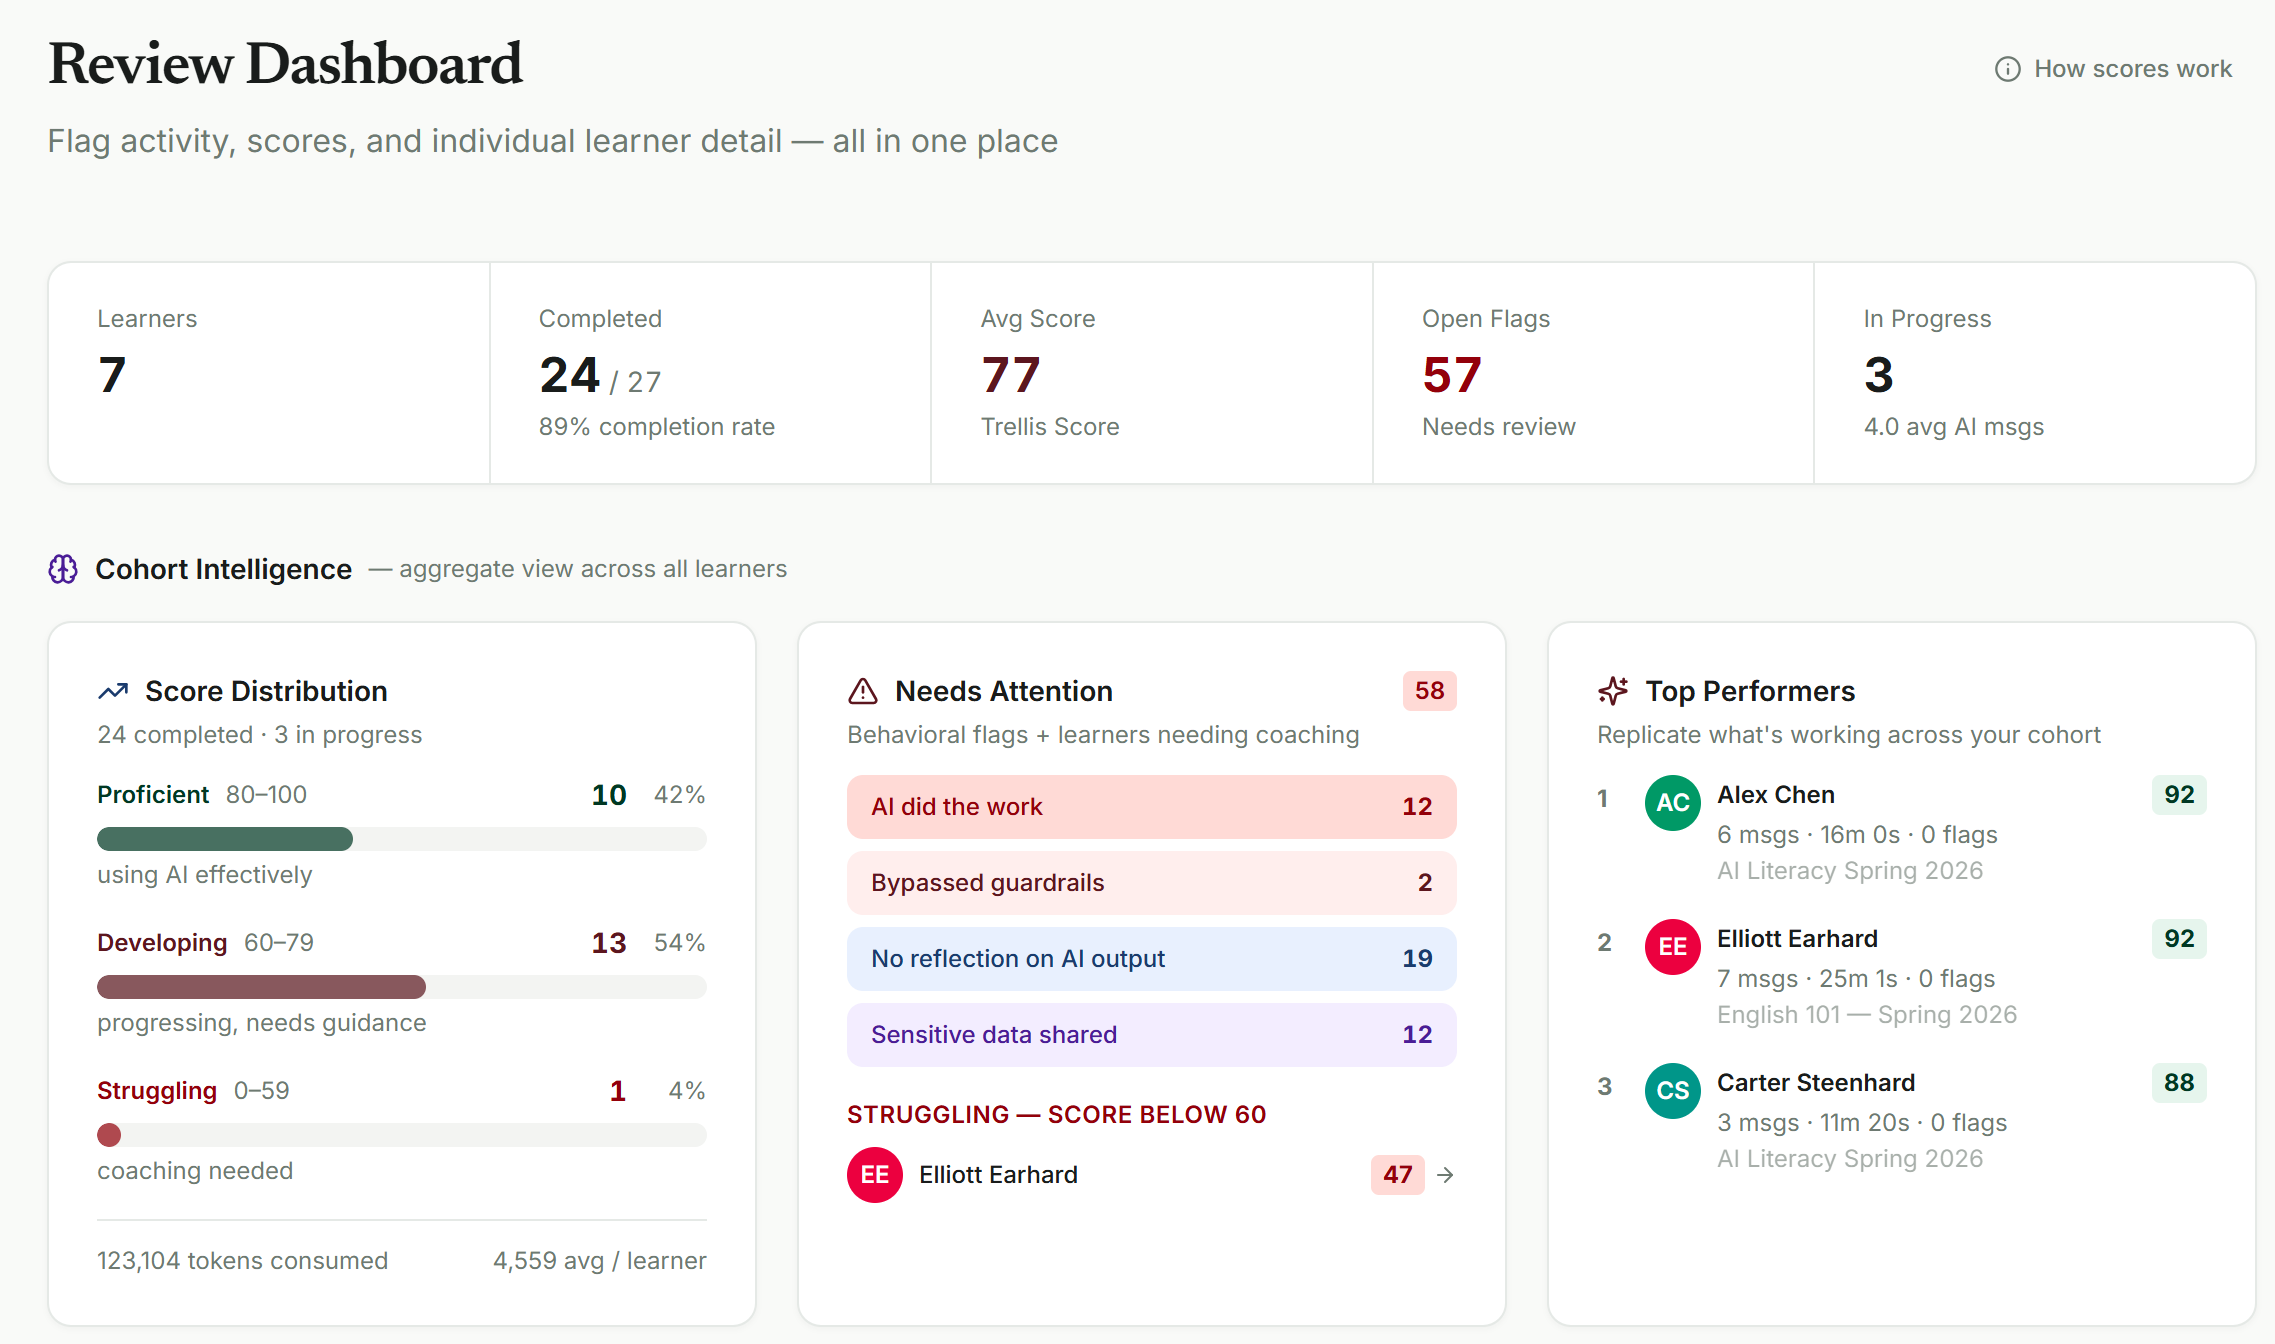Click the Score Distribution trend arrow icon
This screenshot has height=1344, width=2275.
(x=113, y=691)
